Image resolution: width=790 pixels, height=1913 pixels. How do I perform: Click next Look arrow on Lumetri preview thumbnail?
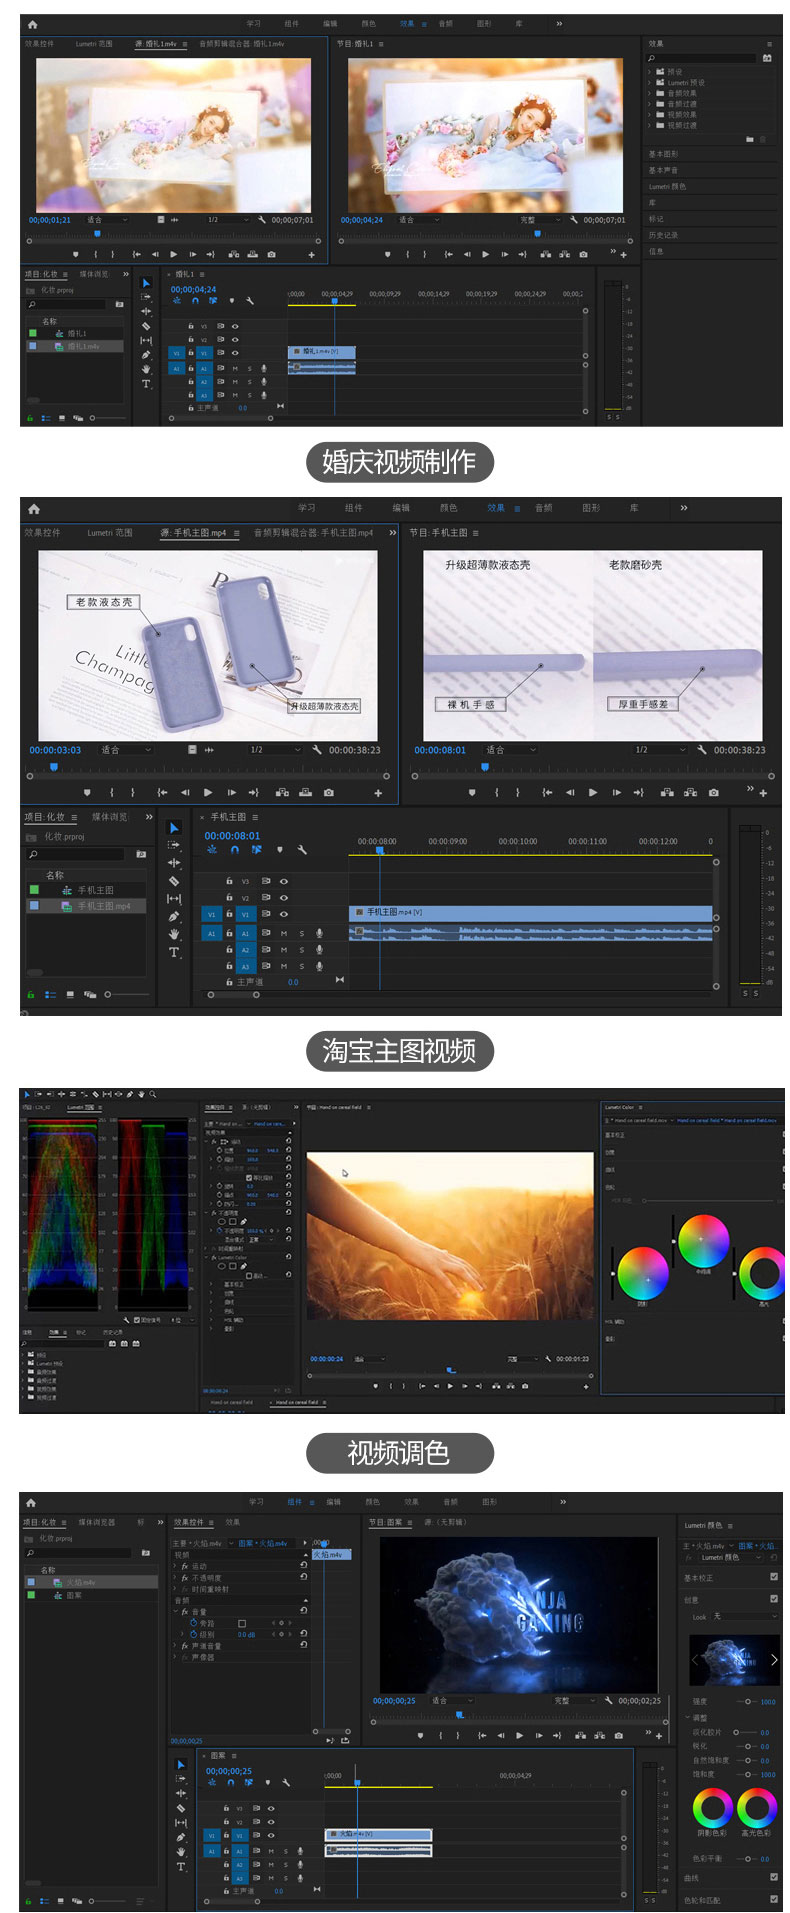click(x=774, y=1660)
